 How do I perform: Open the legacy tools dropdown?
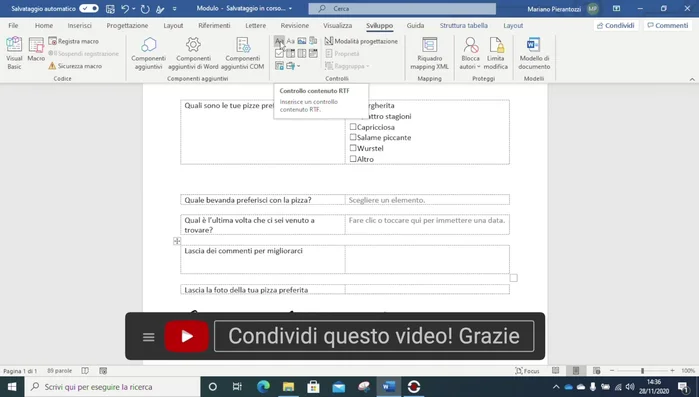point(293,66)
